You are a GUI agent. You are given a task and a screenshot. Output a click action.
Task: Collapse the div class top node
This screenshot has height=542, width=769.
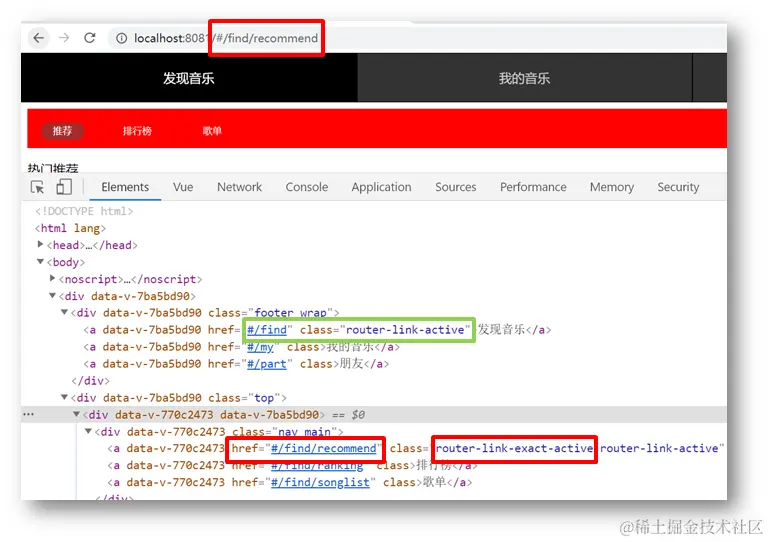coord(64,397)
